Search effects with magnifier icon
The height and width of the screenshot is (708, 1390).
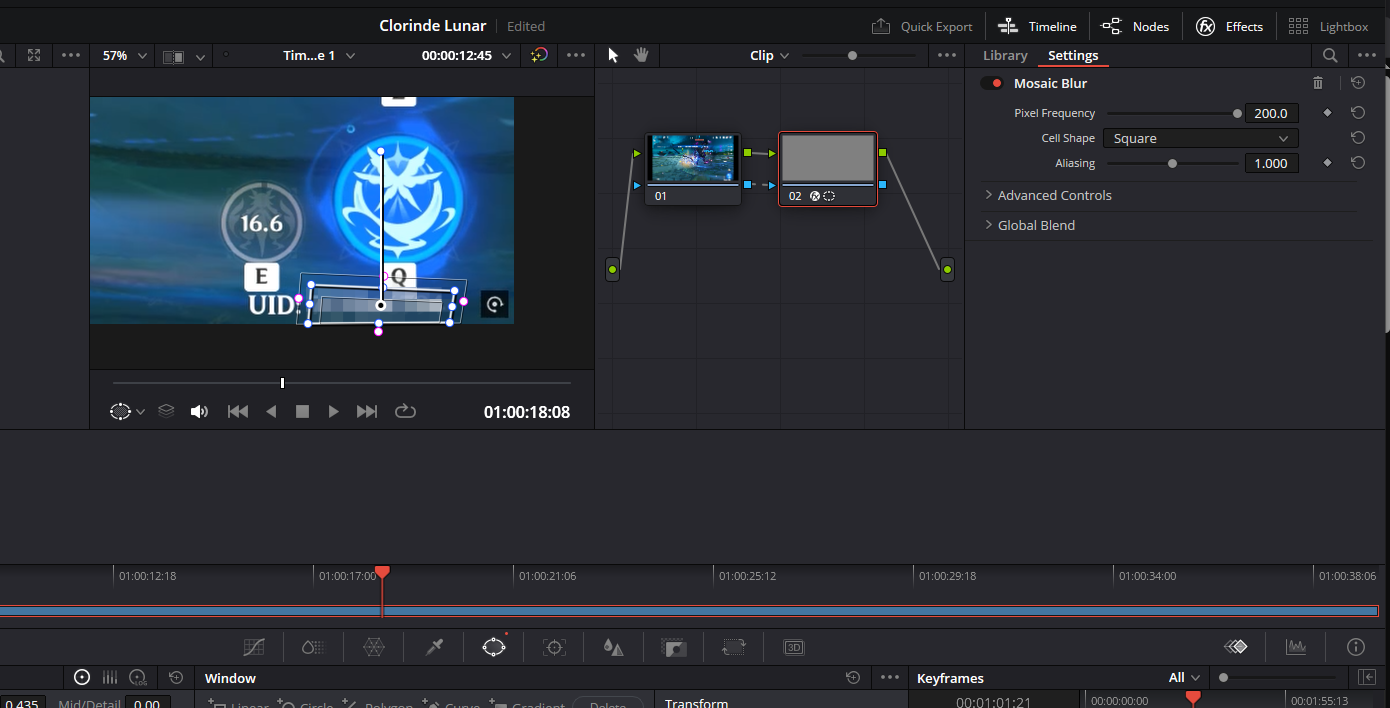coord(1330,55)
